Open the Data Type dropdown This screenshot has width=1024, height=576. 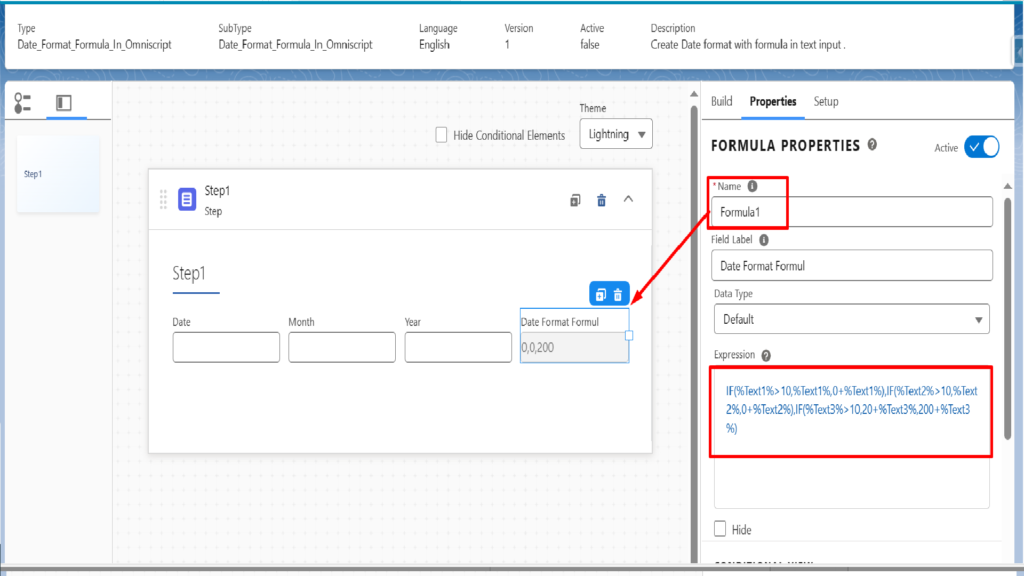click(852, 319)
